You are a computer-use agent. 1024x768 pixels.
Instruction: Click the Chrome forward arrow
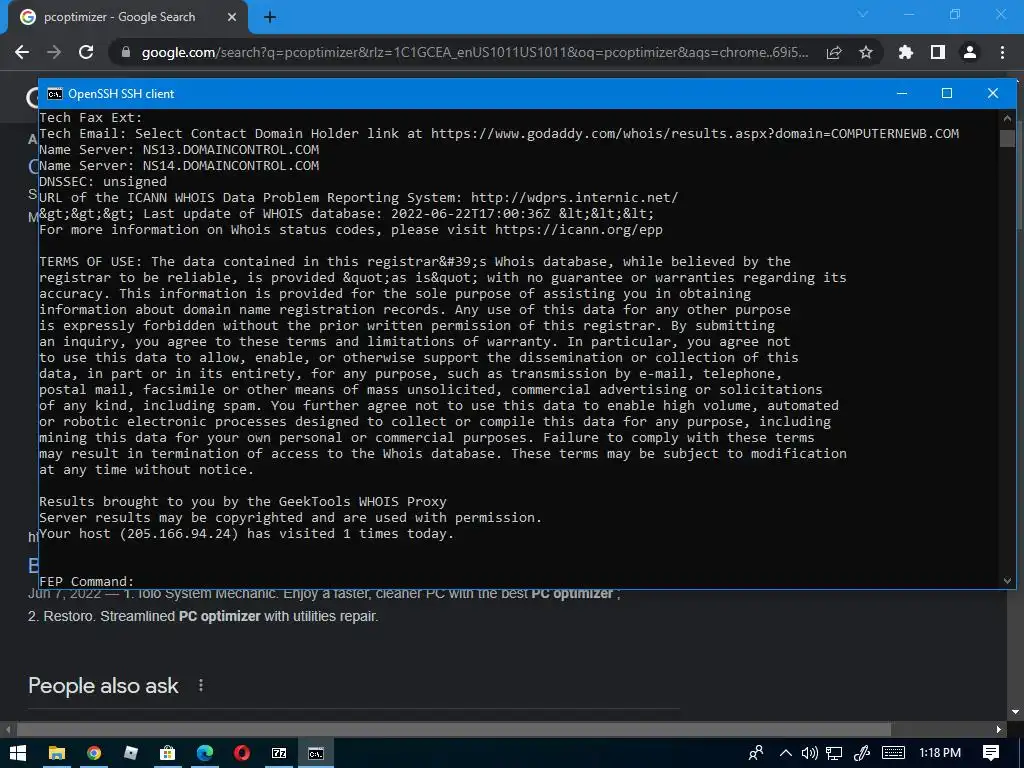click(x=54, y=52)
